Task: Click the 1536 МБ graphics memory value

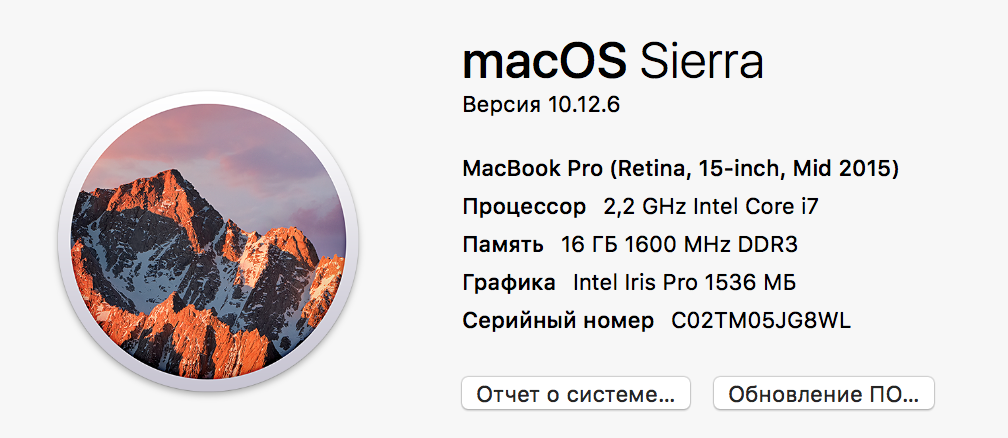Action: click(x=762, y=283)
